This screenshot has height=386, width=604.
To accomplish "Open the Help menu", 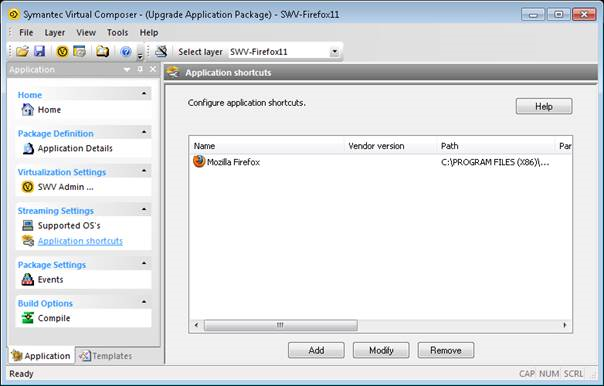I will (x=149, y=33).
